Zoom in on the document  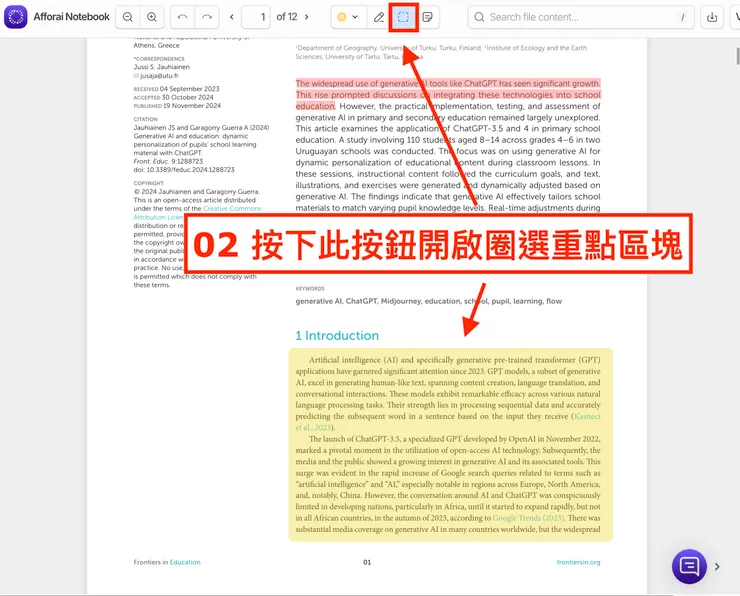tap(152, 17)
